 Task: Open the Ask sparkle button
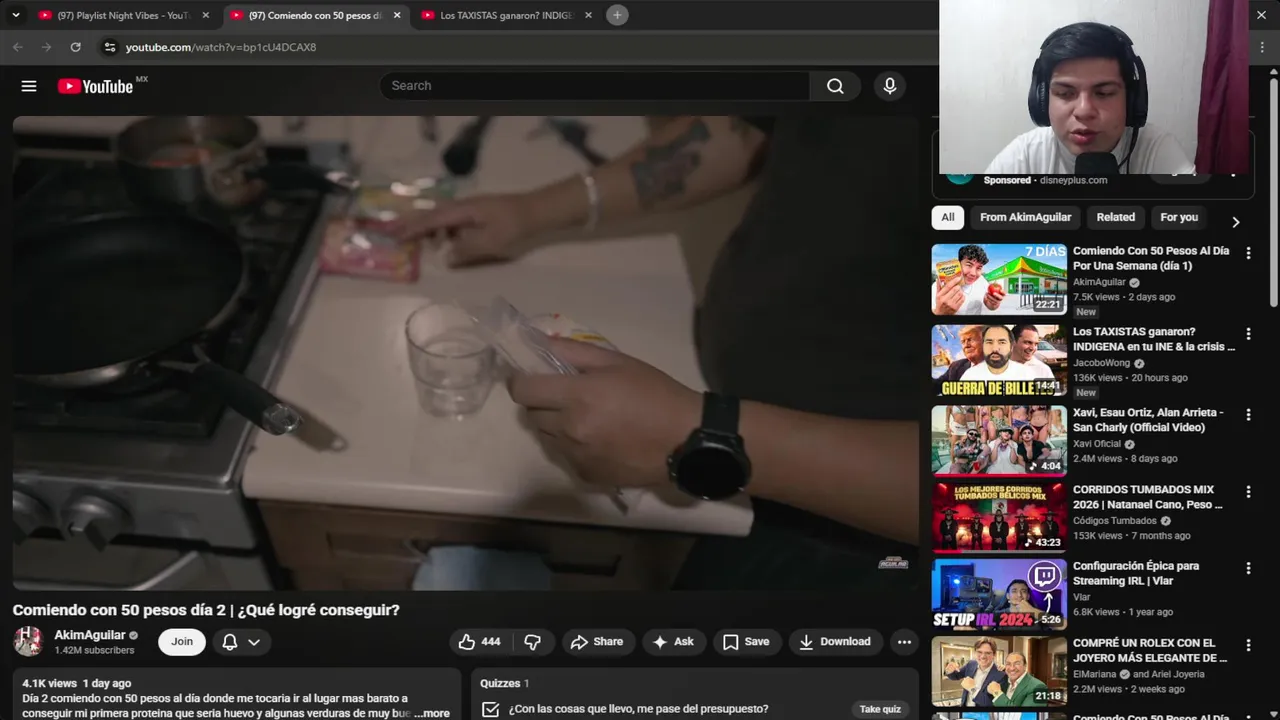tap(674, 642)
